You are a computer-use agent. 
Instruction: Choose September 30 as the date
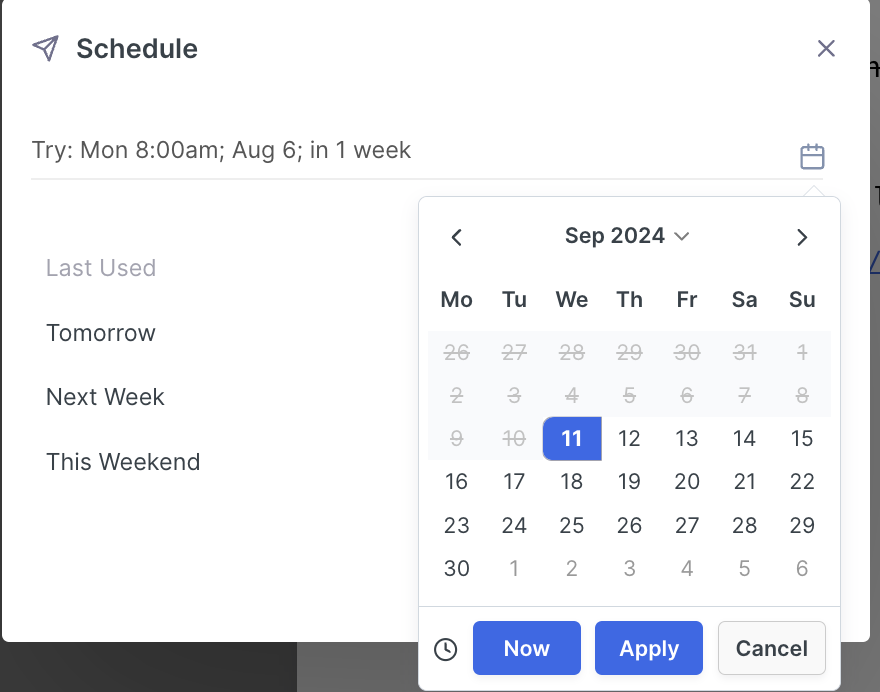point(457,569)
